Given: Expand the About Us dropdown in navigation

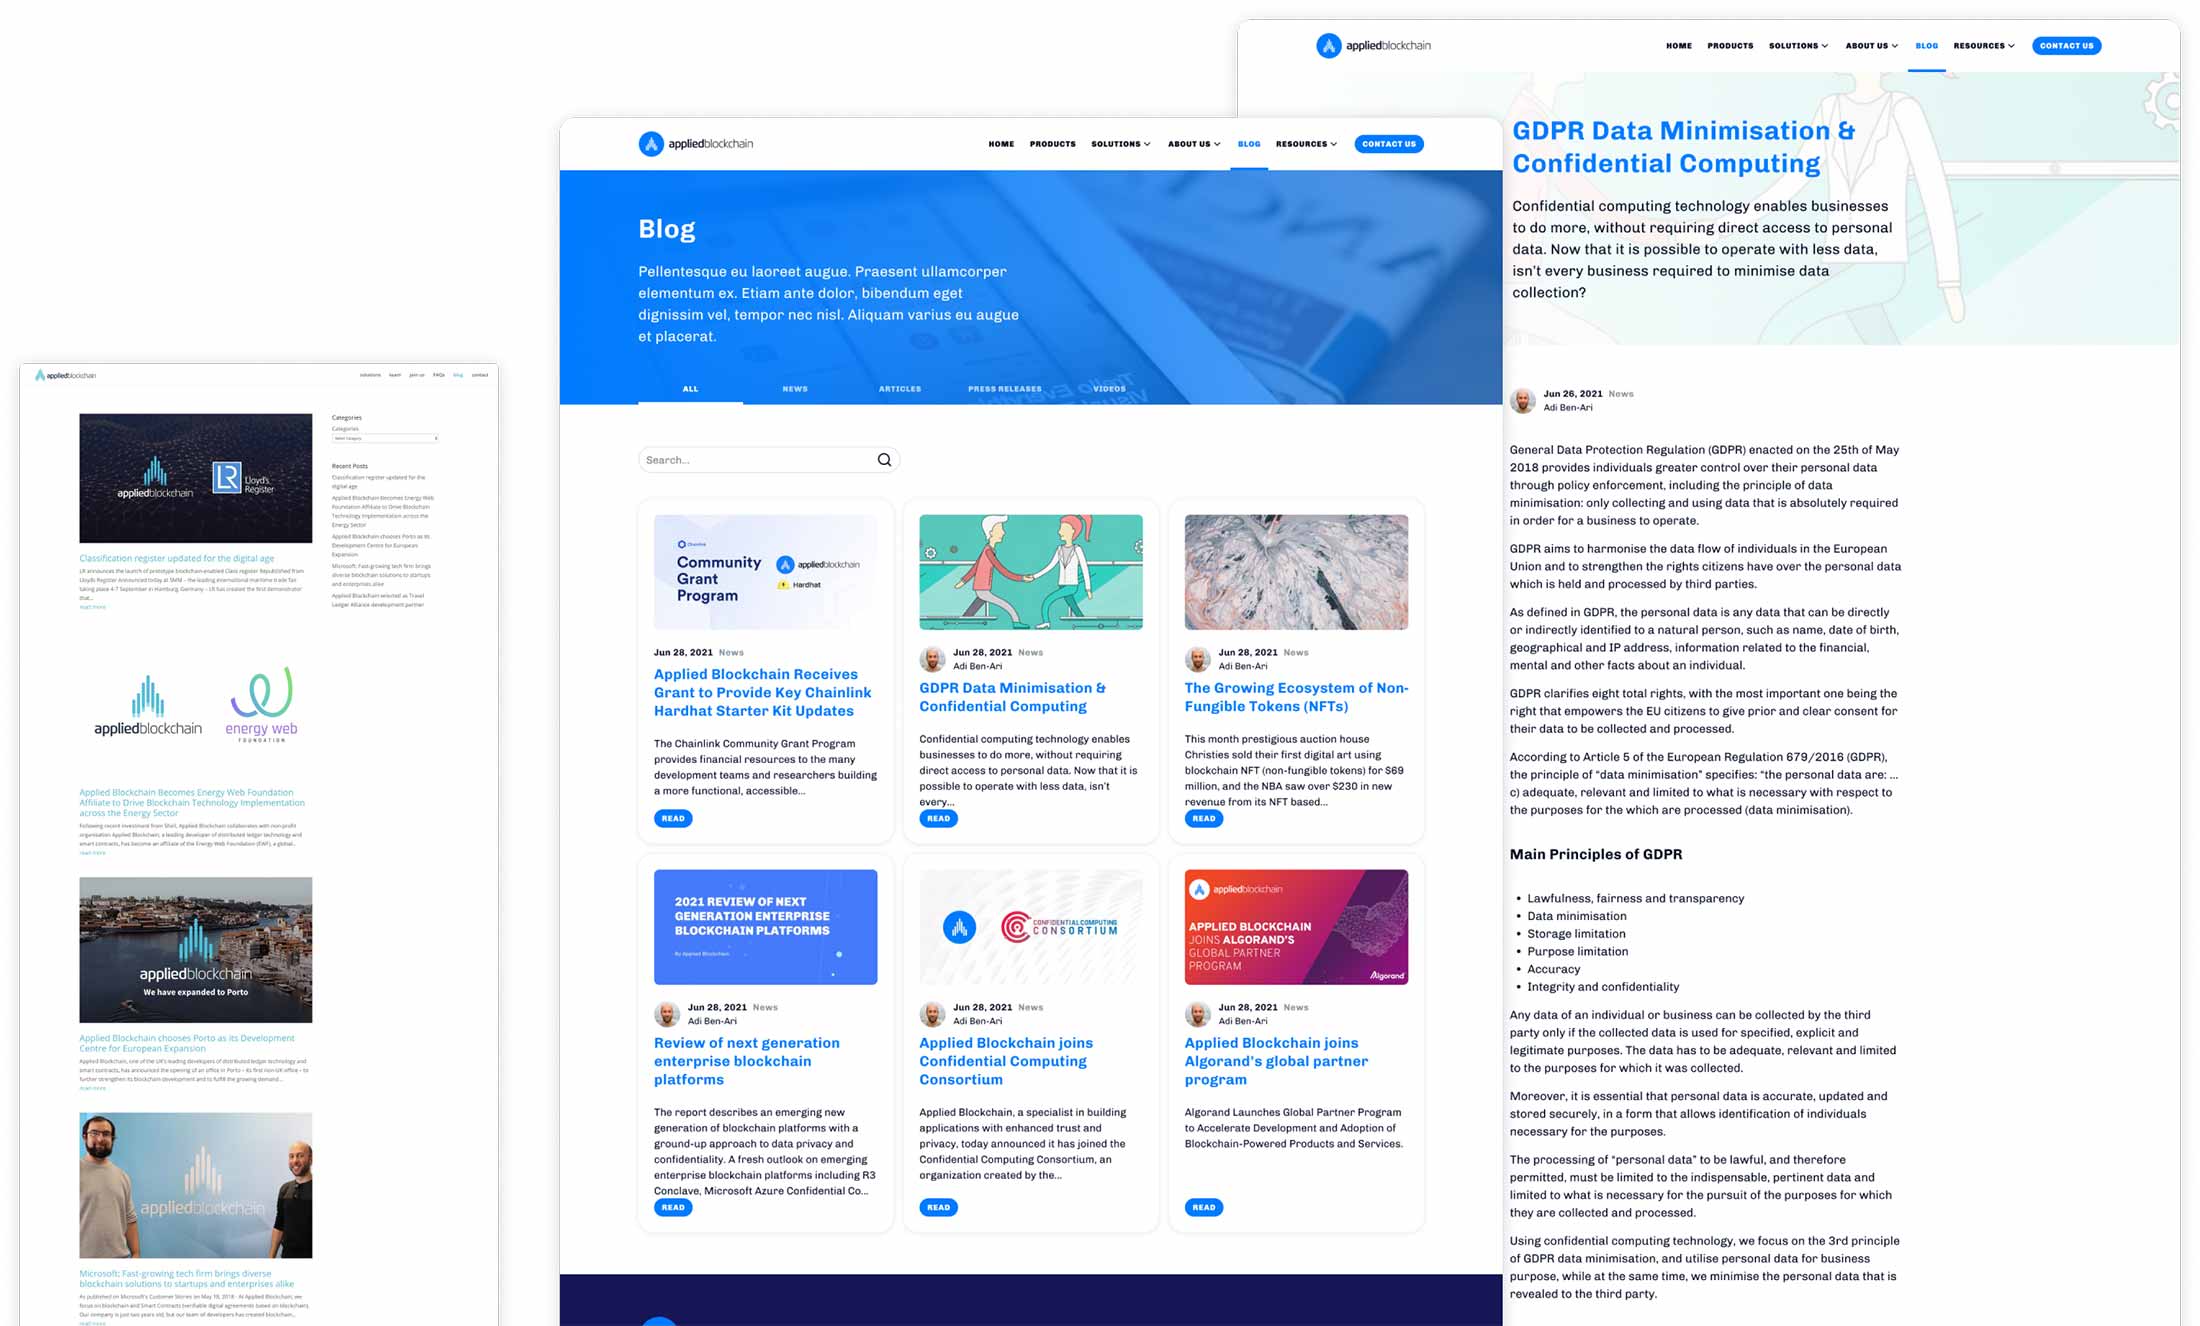Looking at the screenshot, I should tap(1873, 46).
